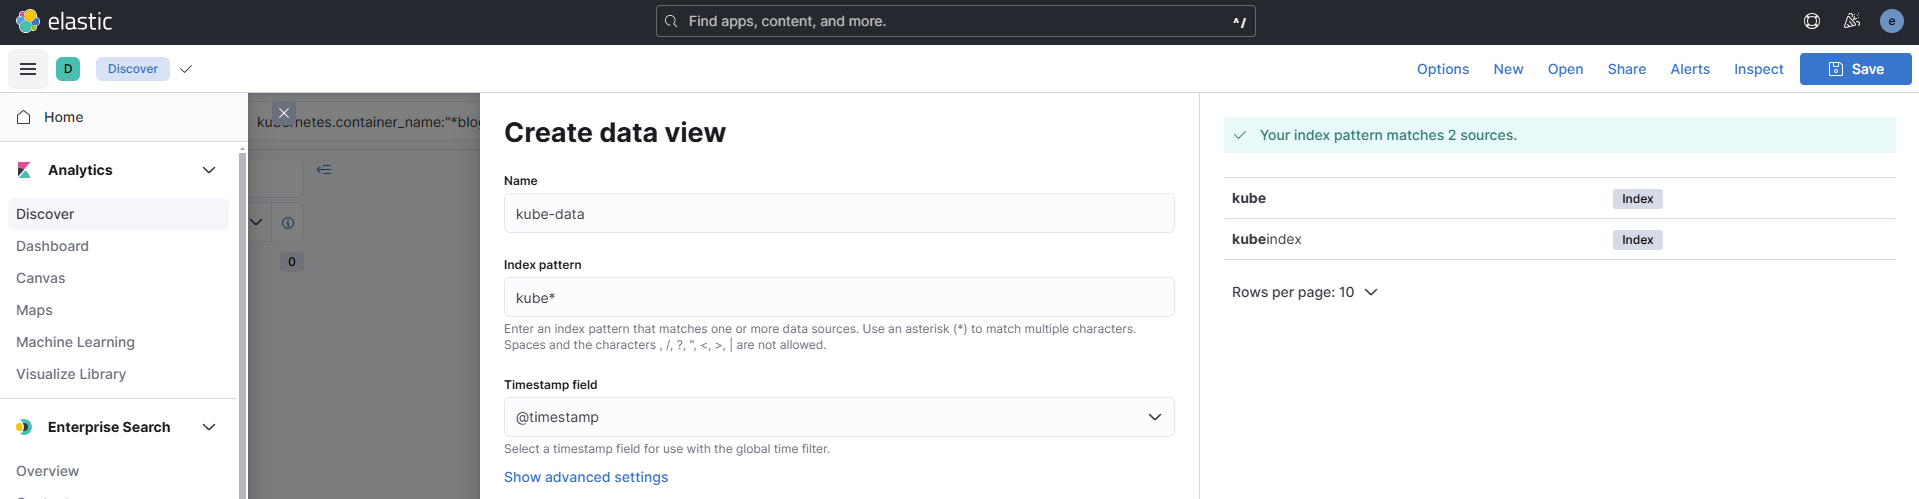Open the help menu icon
1919x499 pixels.
click(x=1811, y=21)
